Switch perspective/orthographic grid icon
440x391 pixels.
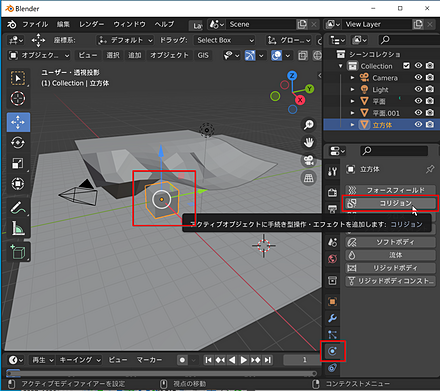(x=308, y=178)
